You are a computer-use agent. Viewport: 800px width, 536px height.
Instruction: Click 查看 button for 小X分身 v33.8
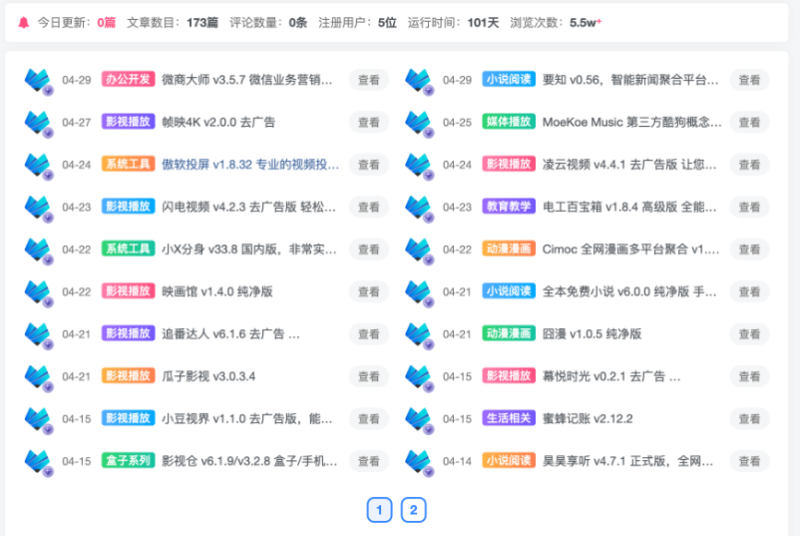(x=369, y=249)
